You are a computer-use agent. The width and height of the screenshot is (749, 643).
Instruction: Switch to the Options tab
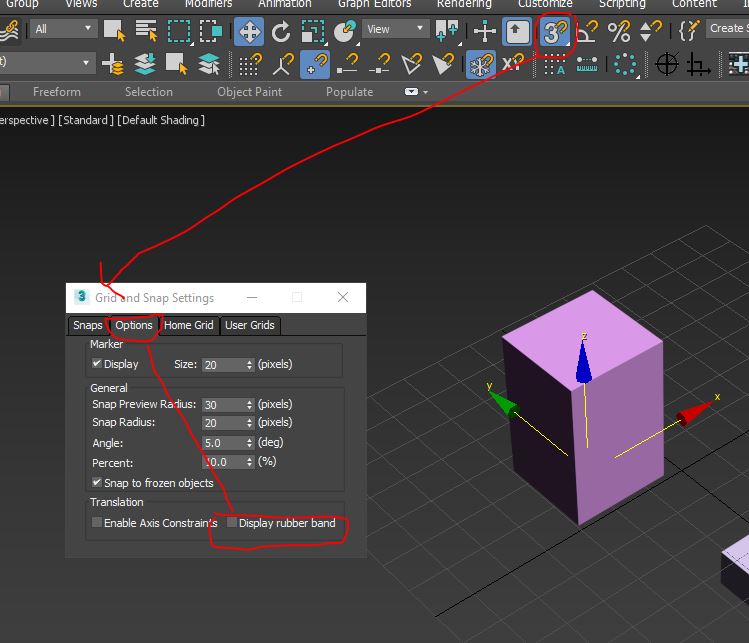[x=134, y=325]
